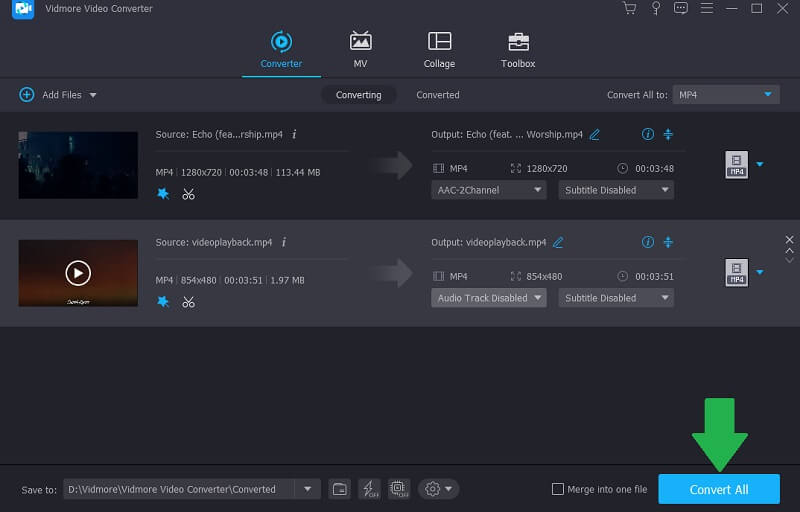Toggle the high-speed conversion lightning icon

pos(369,489)
